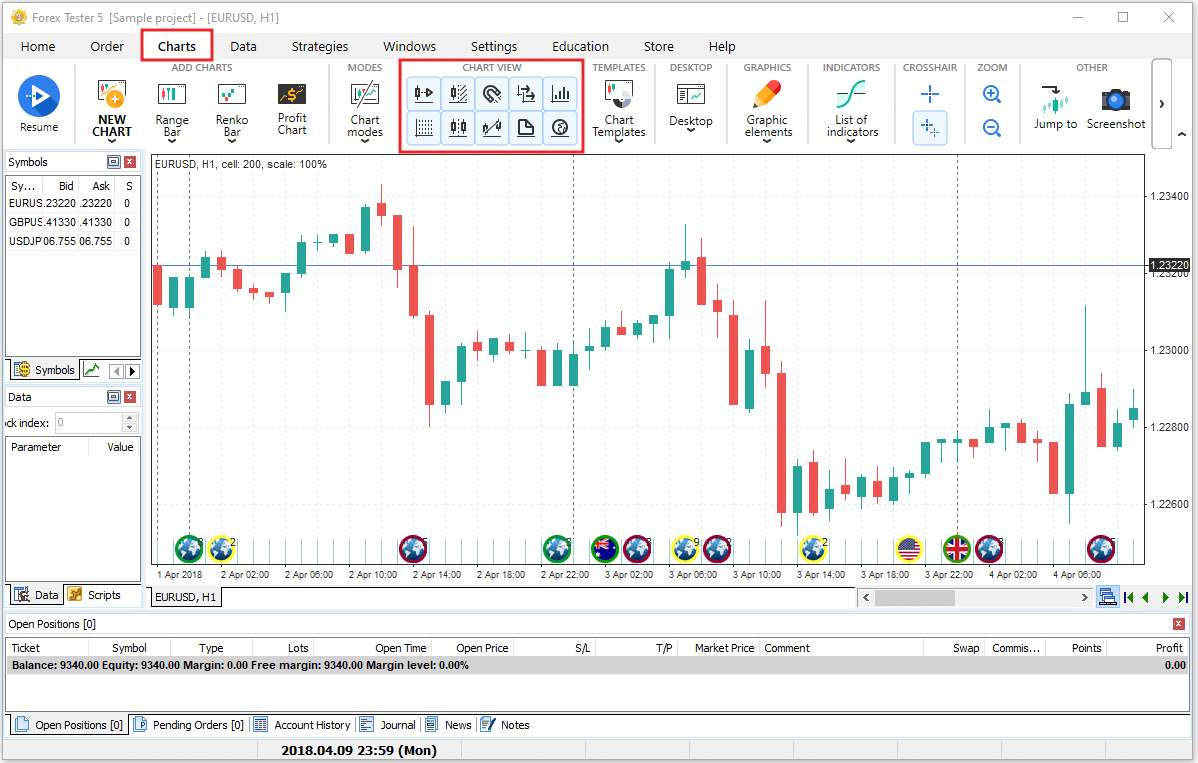
Task: Click the UK flag news event marker
Action: [x=957, y=548]
